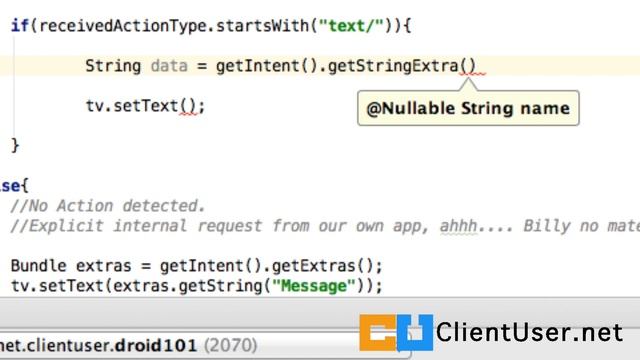Click the //No Action detected comment

pos(108,206)
